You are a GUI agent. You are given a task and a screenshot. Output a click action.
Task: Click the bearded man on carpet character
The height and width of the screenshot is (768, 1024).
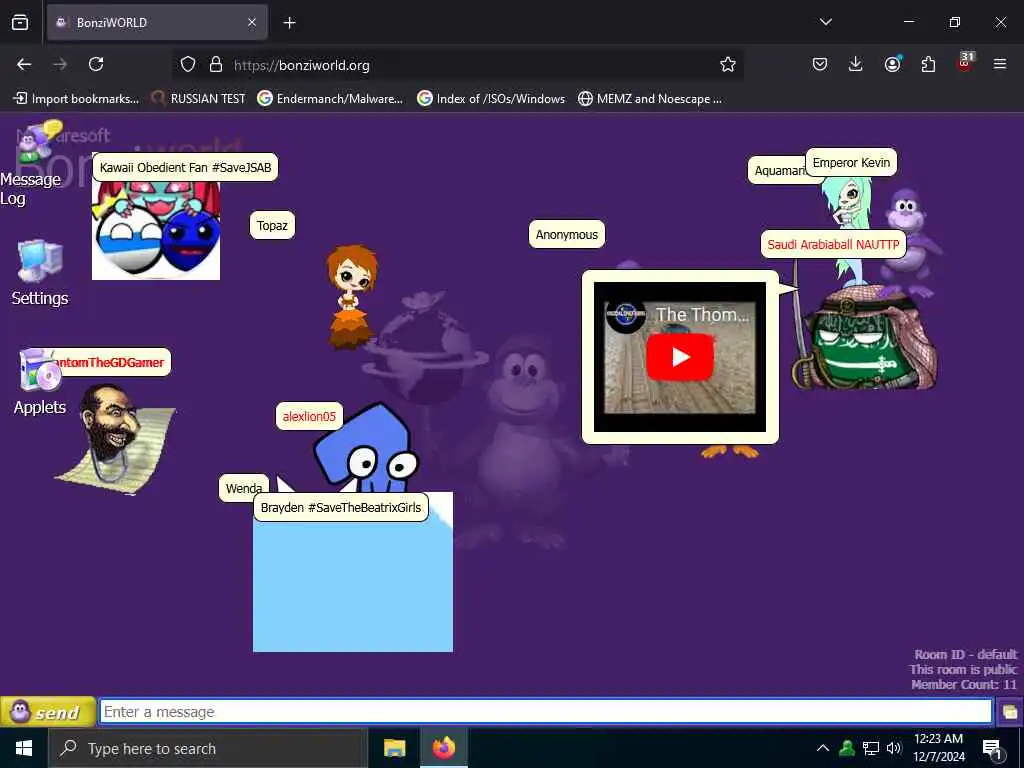[x=115, y=440]
